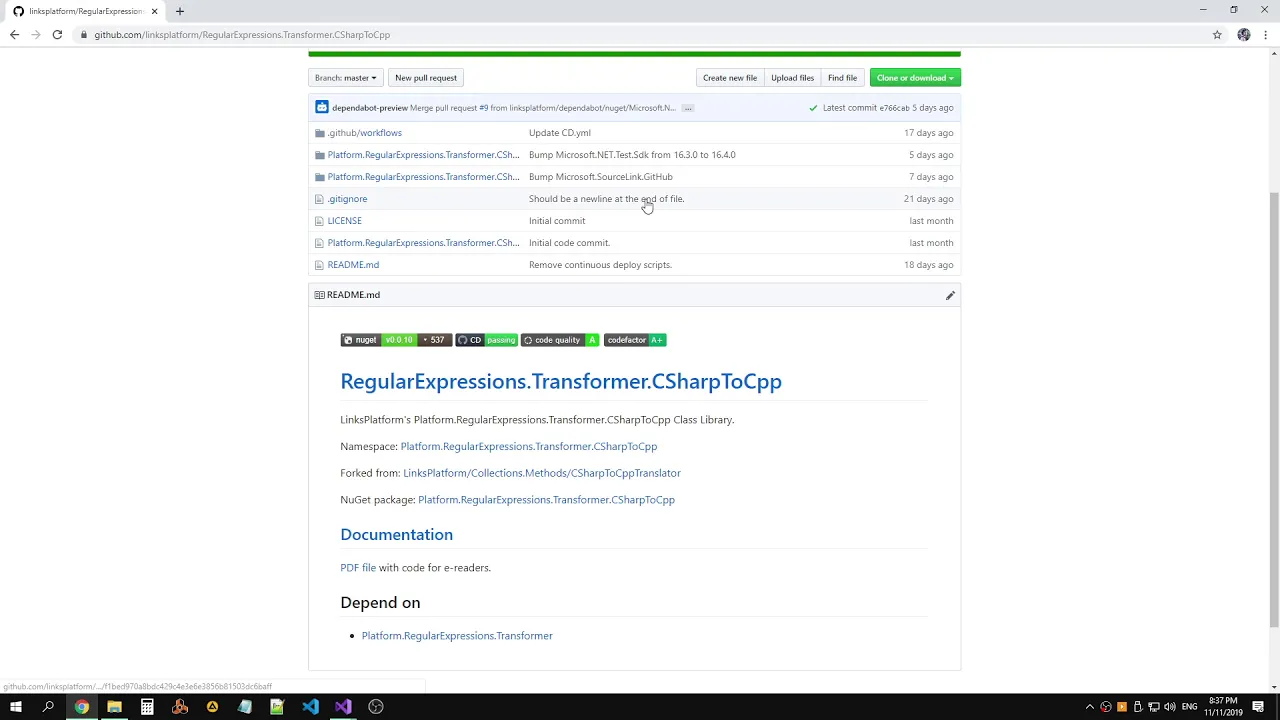Click the latest commit hash e766cab
The image size is (1280, 720).
[894, 108]
